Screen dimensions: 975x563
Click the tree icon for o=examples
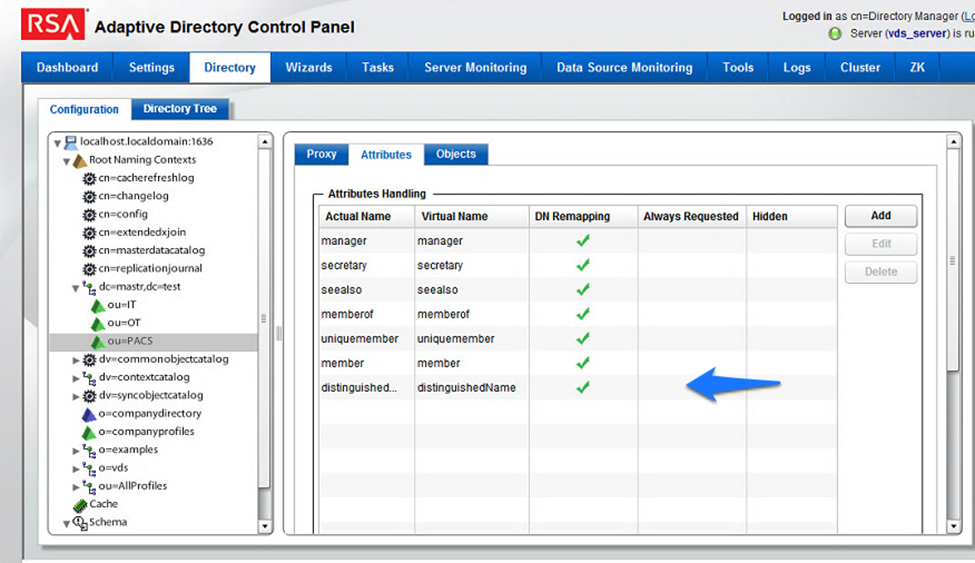click(90, 450)
